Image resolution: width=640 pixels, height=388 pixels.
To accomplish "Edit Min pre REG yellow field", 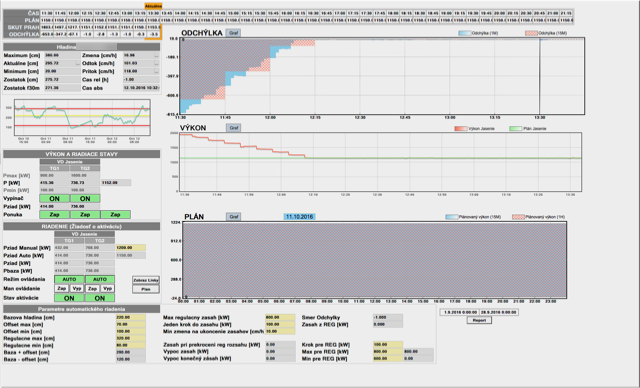I will click(x=388, y=359).
